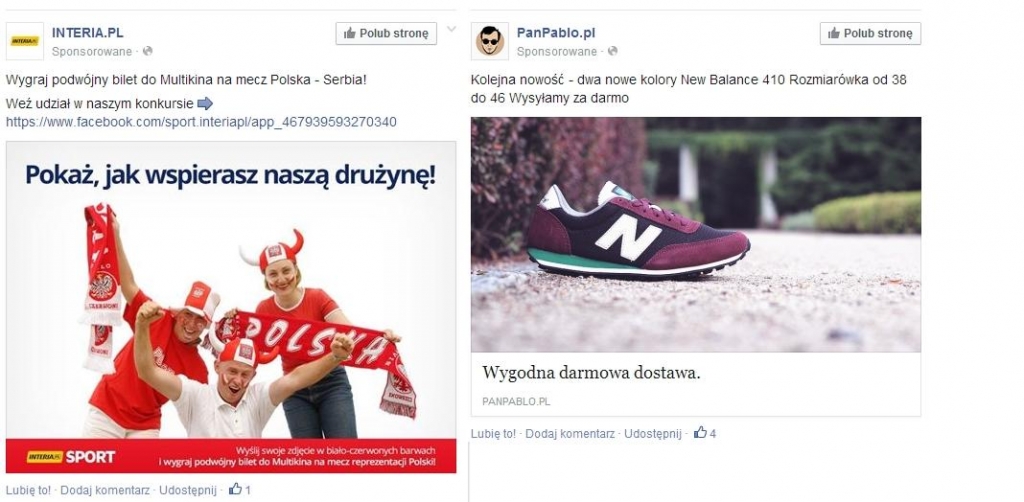Like the PanPablo.pl page with Polub stronę

point(871,33)
